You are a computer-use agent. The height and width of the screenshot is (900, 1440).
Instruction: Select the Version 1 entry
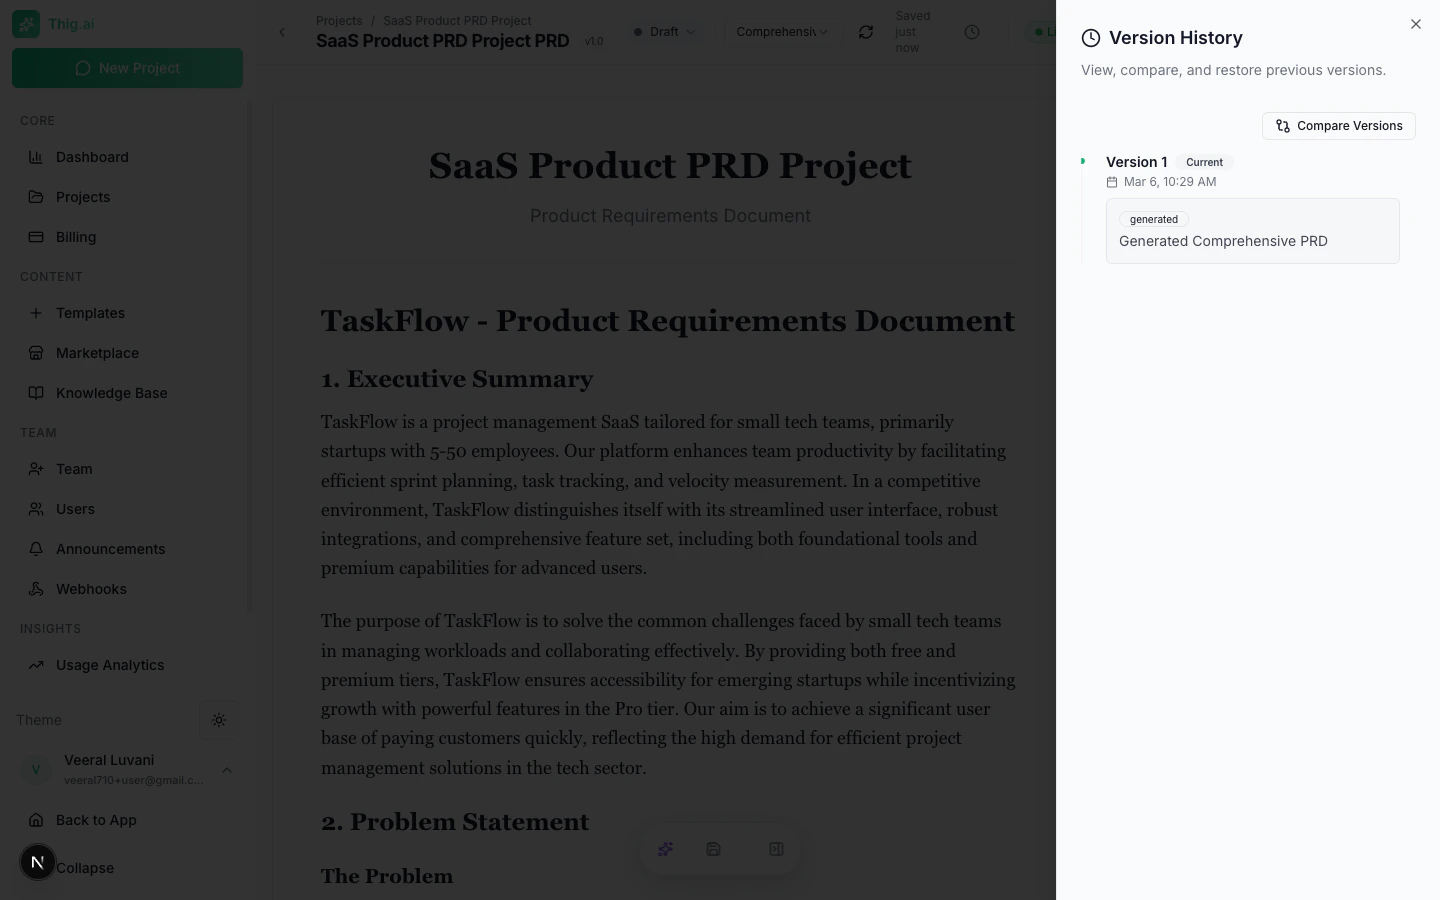click(x=1136, y=162)
